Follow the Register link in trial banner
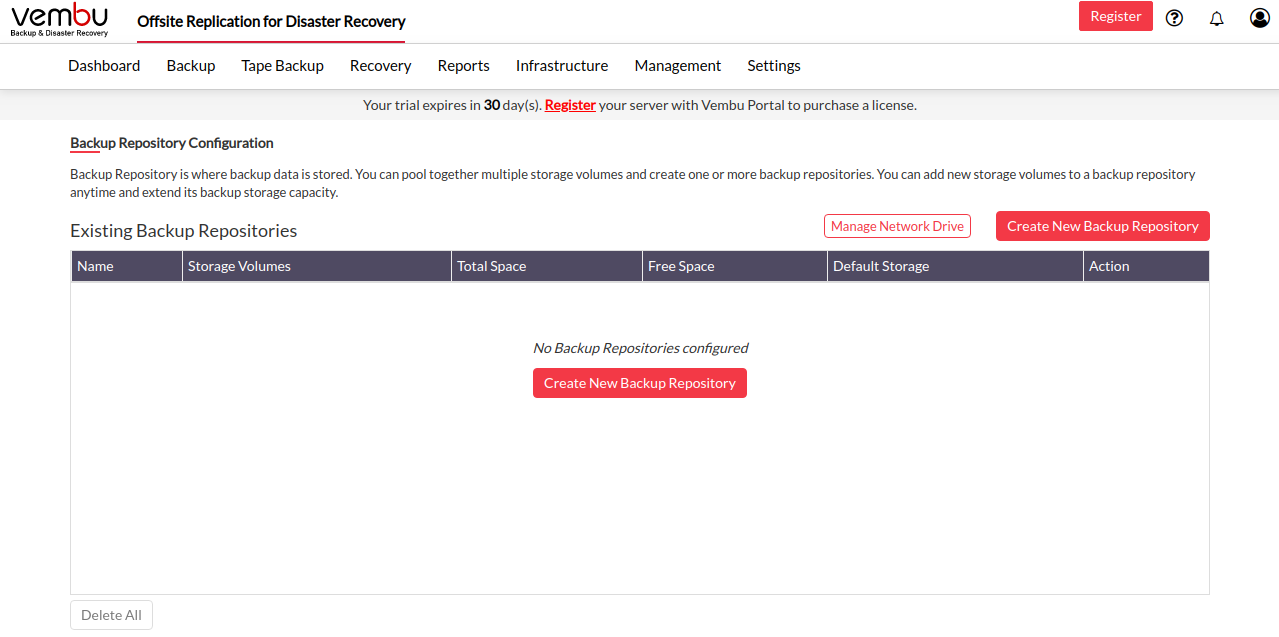This screenshot has width=1279, height=637. point(570,105)
